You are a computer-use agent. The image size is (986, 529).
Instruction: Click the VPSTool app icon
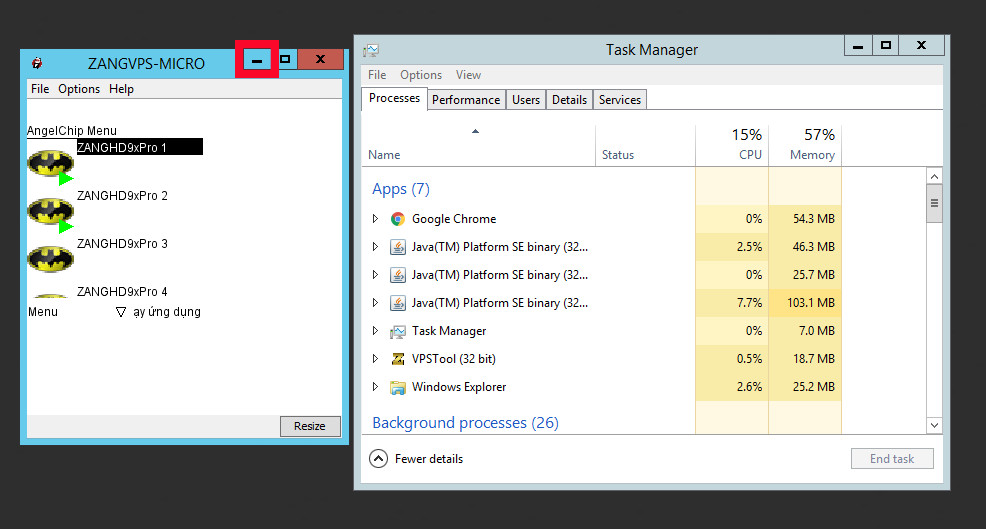point(397,359)
